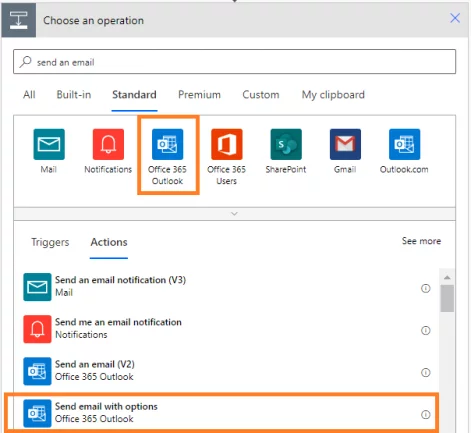Open the My clipboard tab
Screen dimensions: 471x433
pyautogui.click(x=333, y=95)
